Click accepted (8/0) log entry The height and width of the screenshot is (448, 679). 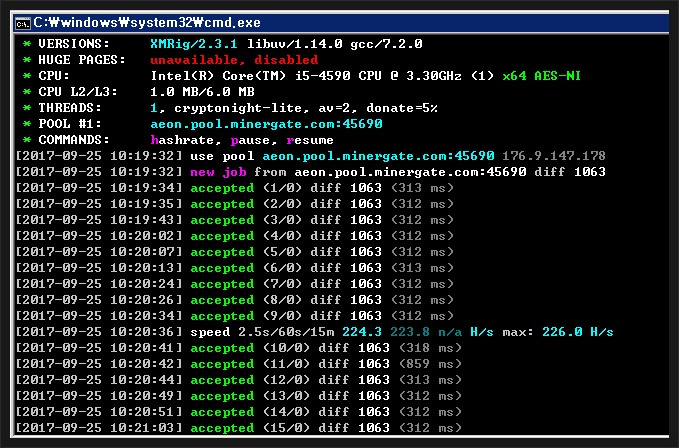[x=234, y=300]
